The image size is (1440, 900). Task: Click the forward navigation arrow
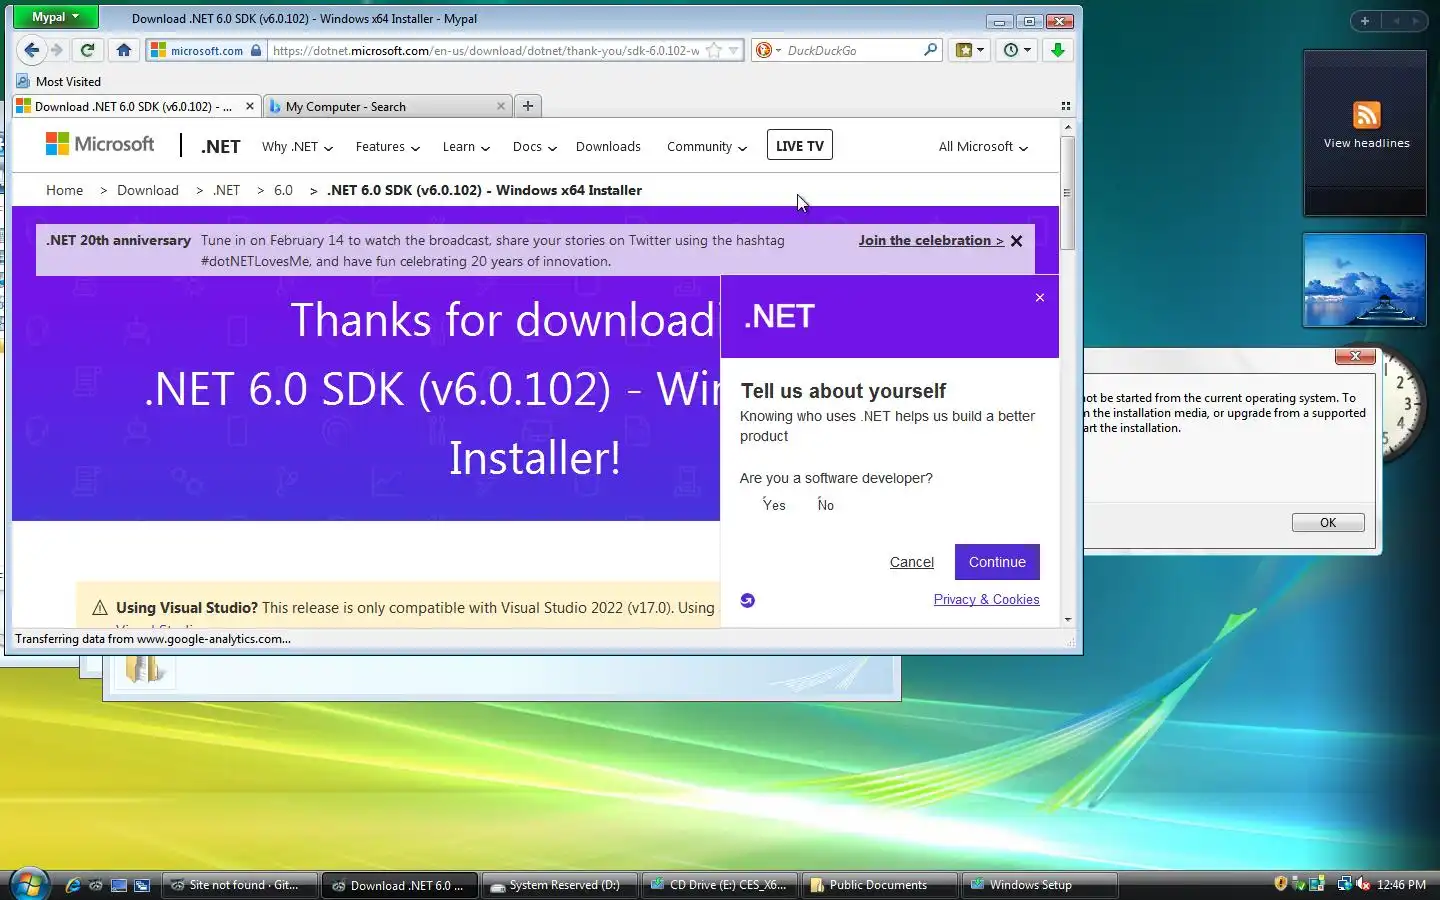point(57,50)
